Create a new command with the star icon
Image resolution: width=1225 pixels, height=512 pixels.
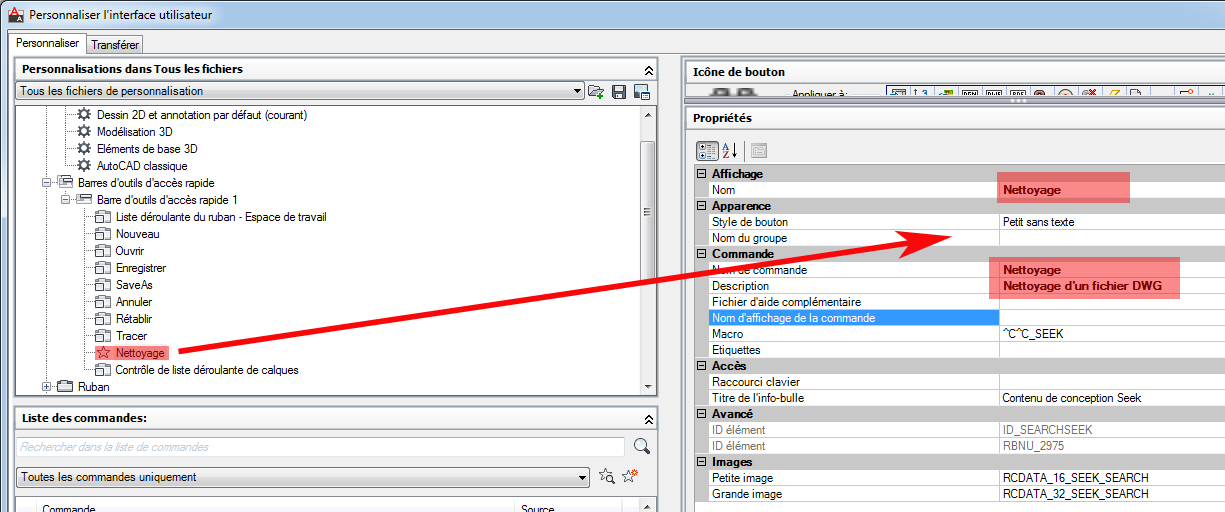[630, 477]
